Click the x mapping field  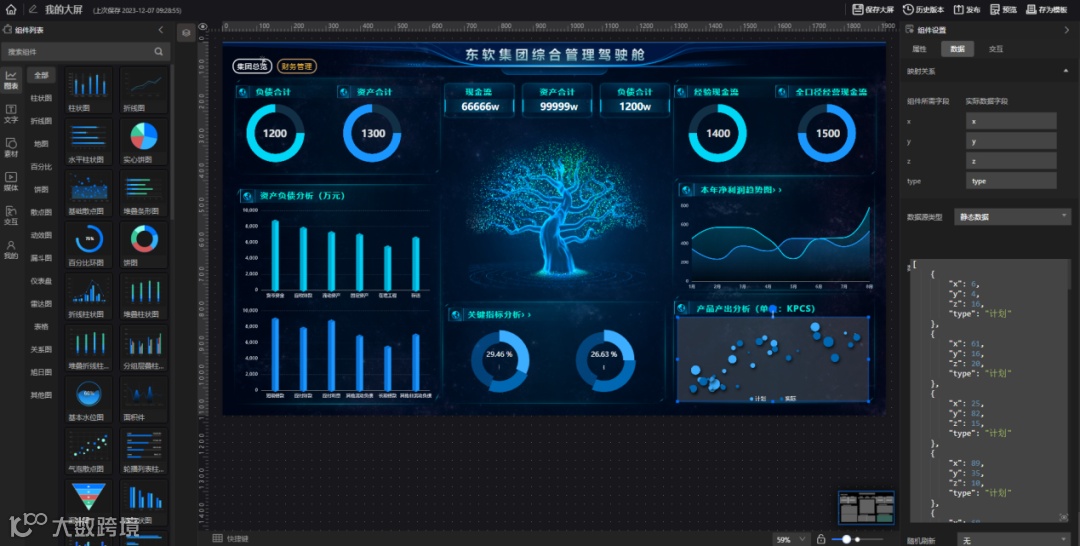[1010, 121]
